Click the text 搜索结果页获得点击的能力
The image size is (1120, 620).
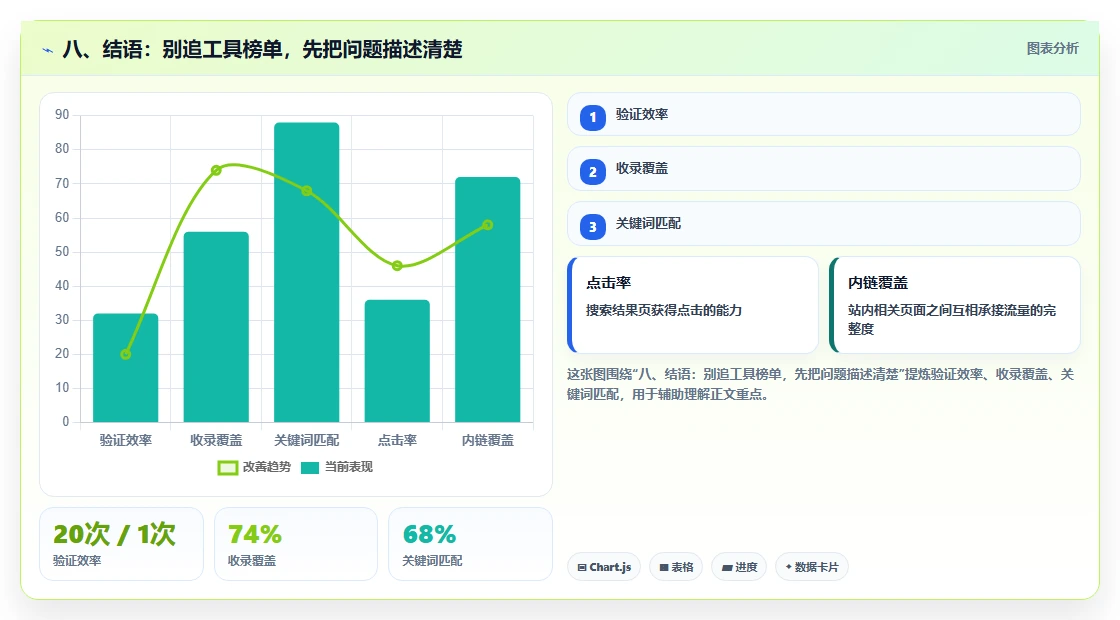pyautogui.click(x=664, y=311)
